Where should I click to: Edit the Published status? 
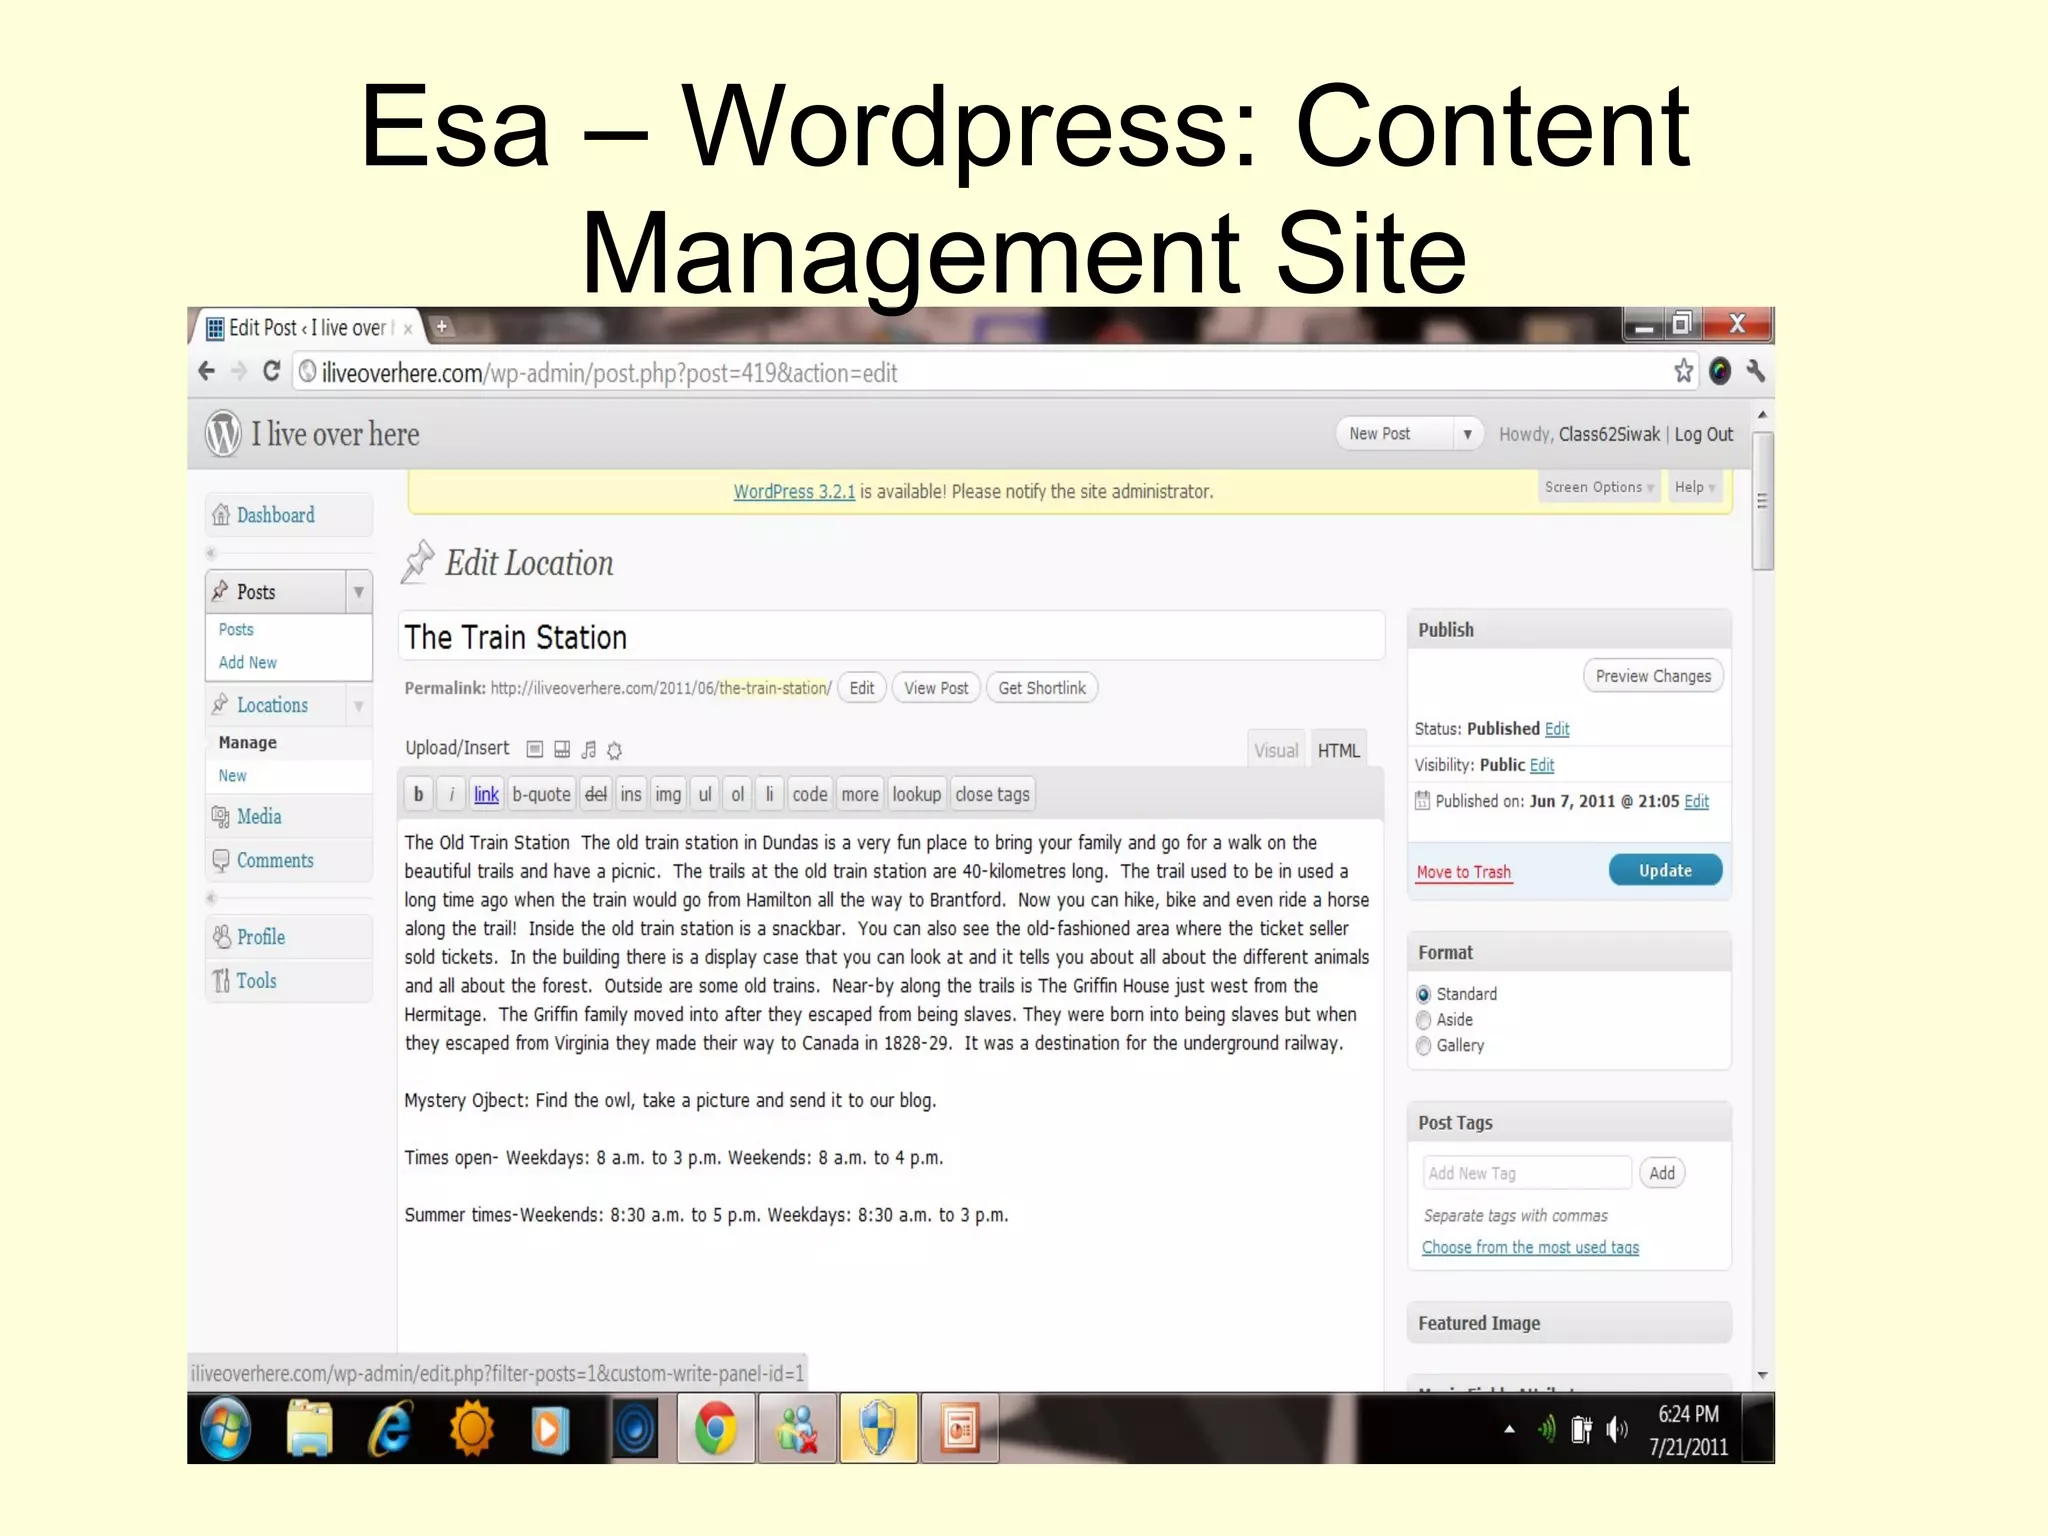pyautogui.click(x=1557, y=729)
